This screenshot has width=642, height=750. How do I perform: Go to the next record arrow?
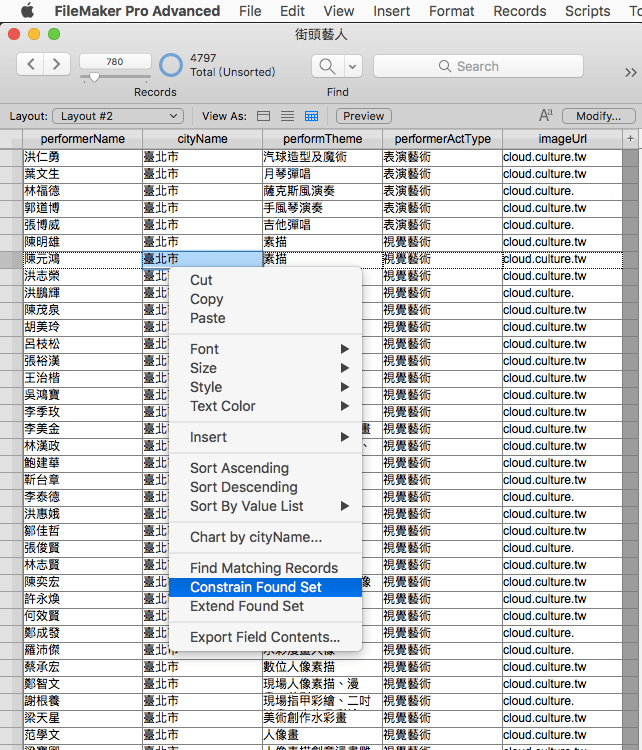[57, 65]
